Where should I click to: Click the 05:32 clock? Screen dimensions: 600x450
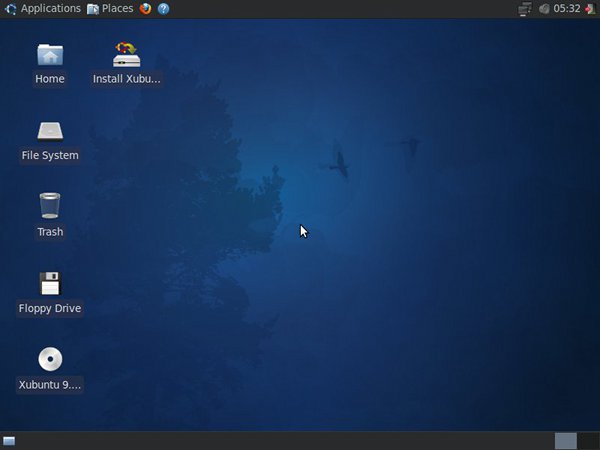(x=567, y=9)
